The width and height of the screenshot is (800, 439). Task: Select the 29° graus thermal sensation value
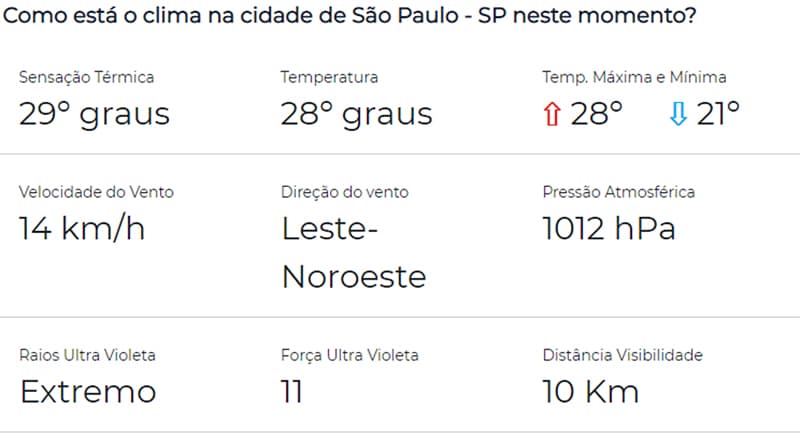click(x=94, y=114)
